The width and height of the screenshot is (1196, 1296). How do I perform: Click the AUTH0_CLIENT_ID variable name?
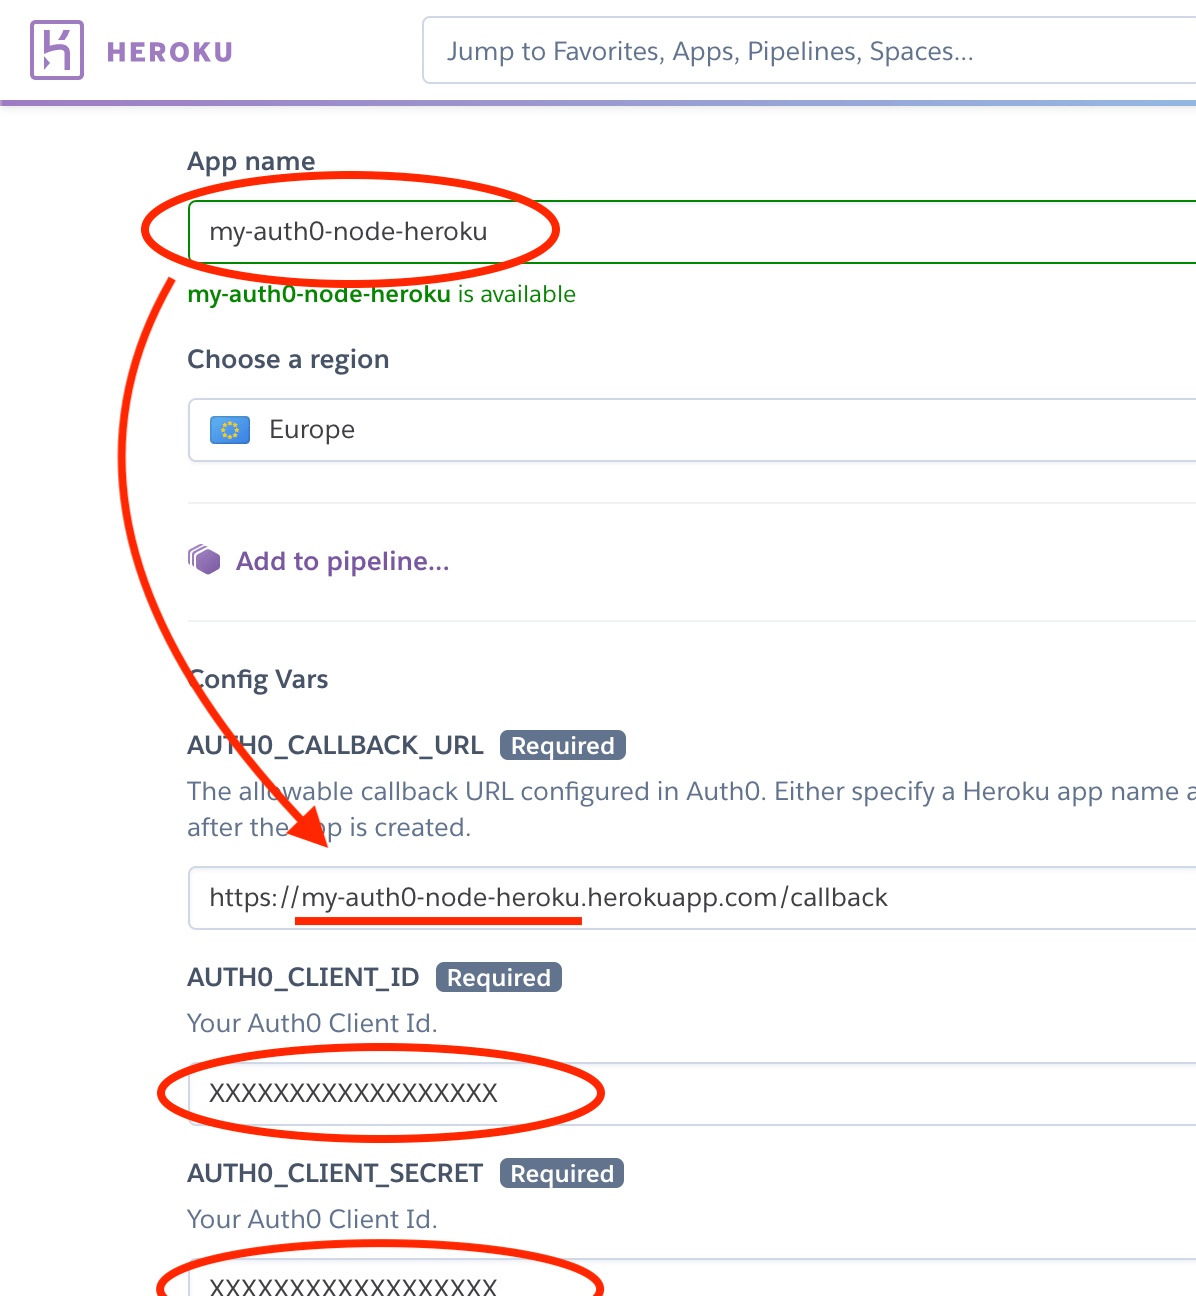[x=304, y=978]
